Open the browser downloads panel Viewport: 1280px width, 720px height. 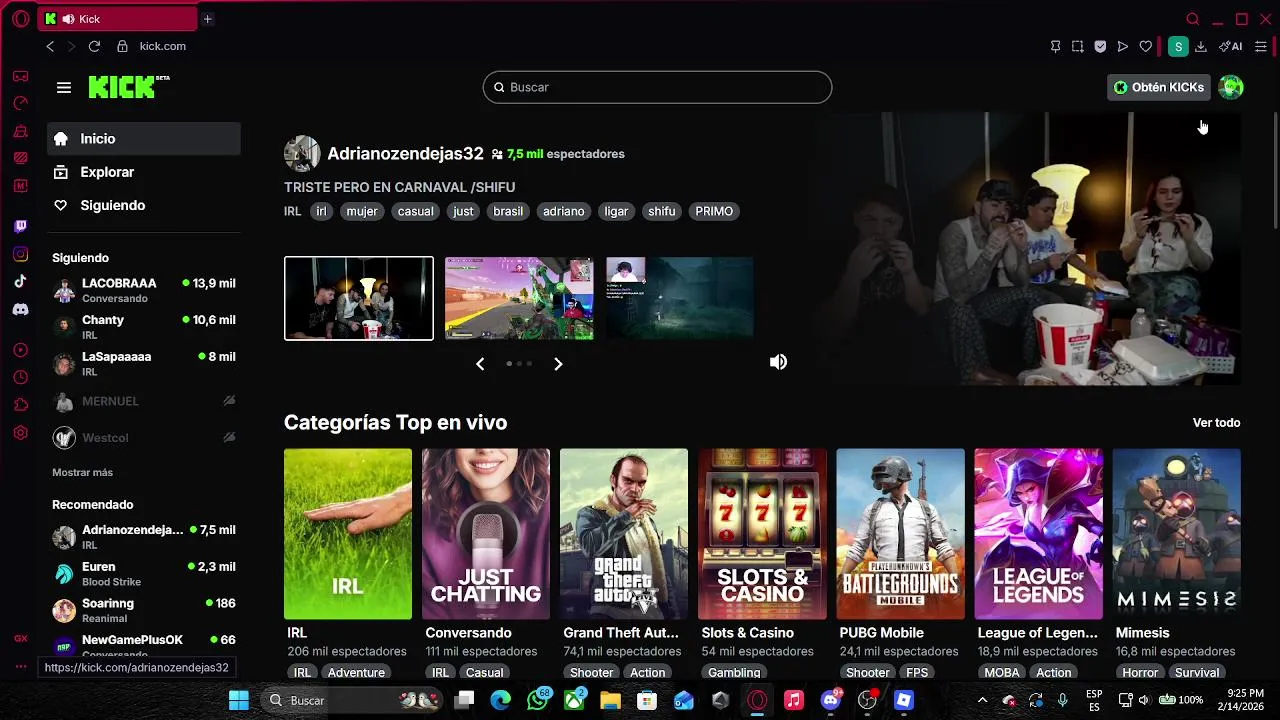pyautogui.click(x=1201, y=46)
